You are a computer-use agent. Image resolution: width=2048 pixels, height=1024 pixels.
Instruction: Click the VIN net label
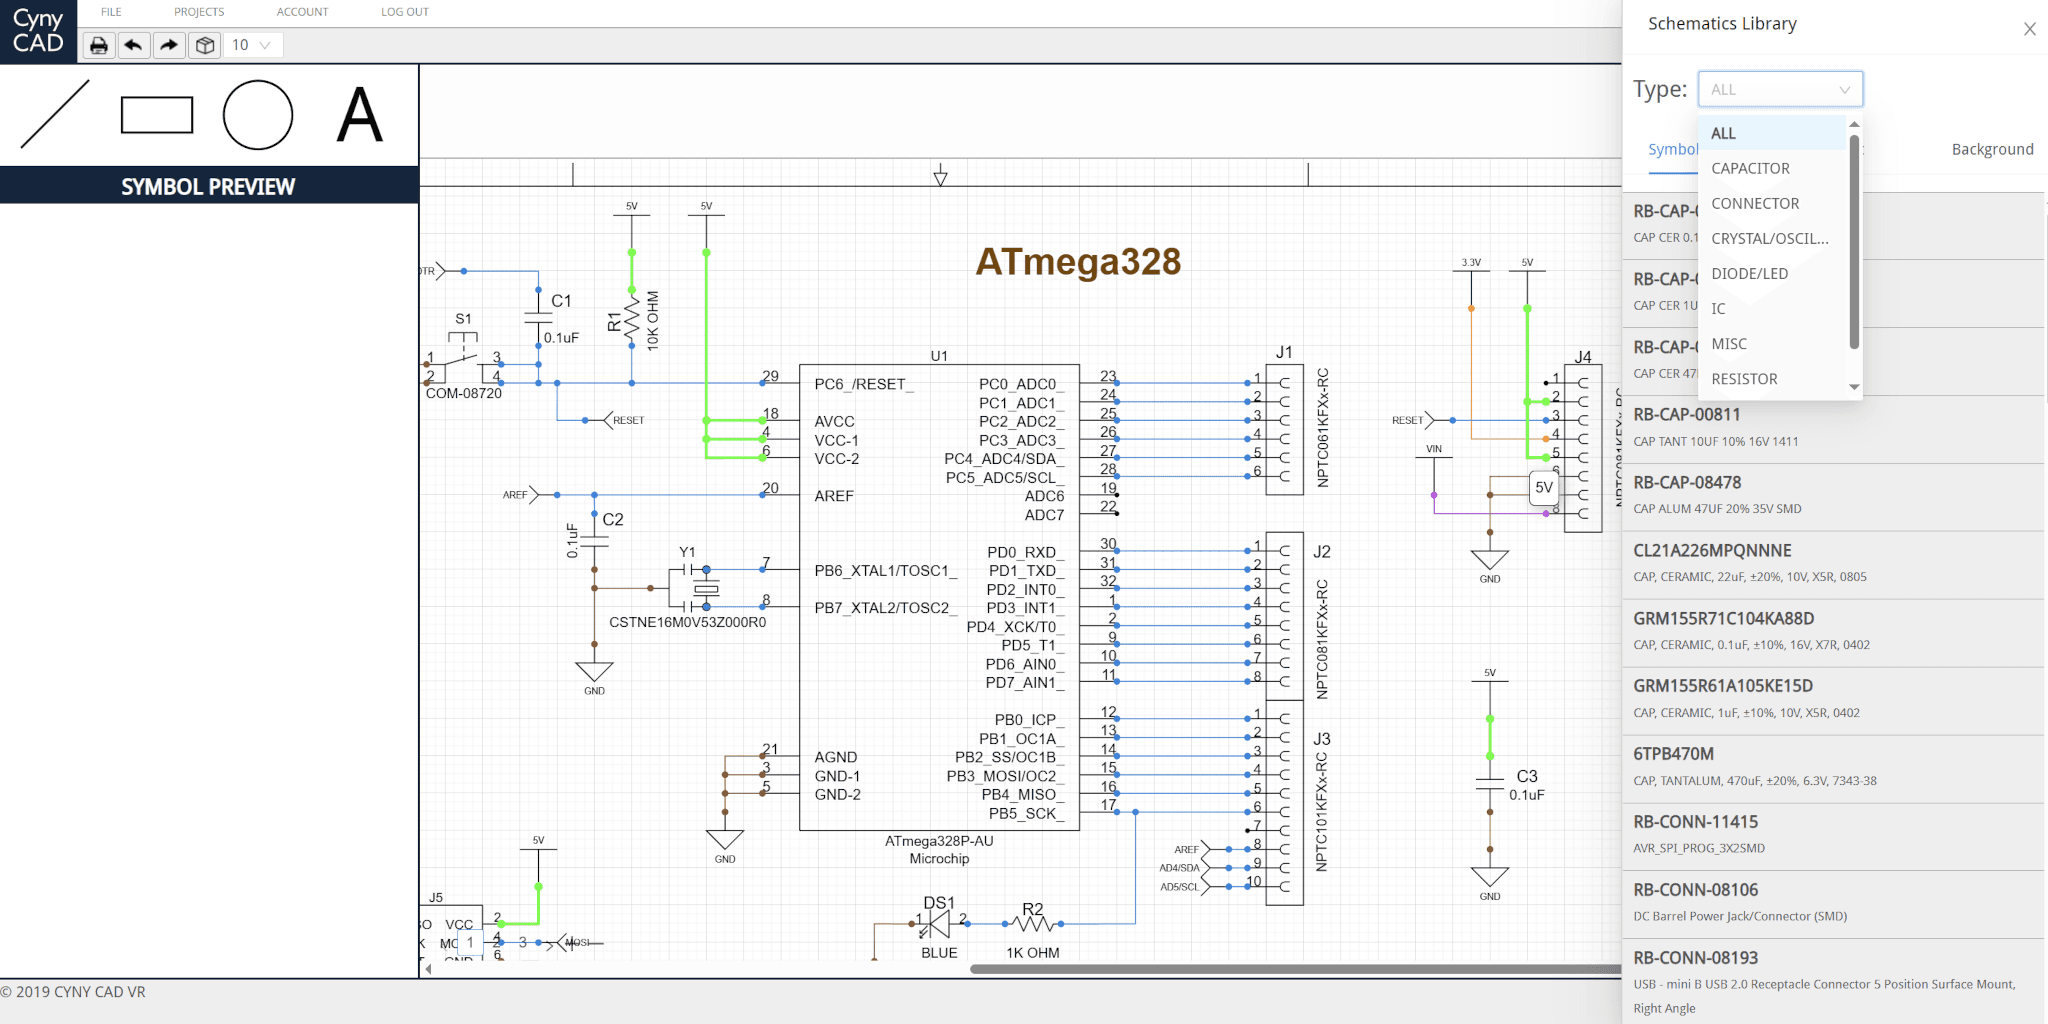[1434, 449]
